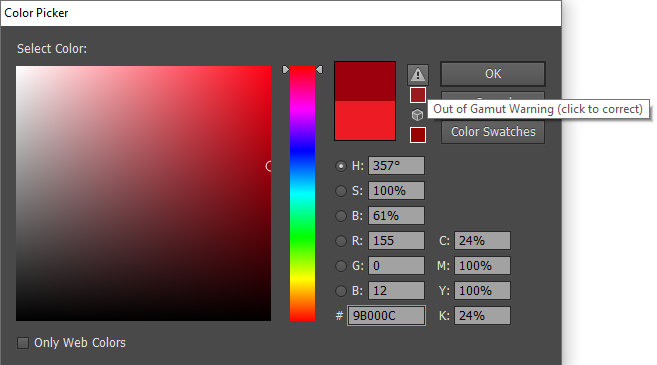Screen dimensions: 657x365
Task: Click the web-safe cube warning icon
Action: (417, 115)
